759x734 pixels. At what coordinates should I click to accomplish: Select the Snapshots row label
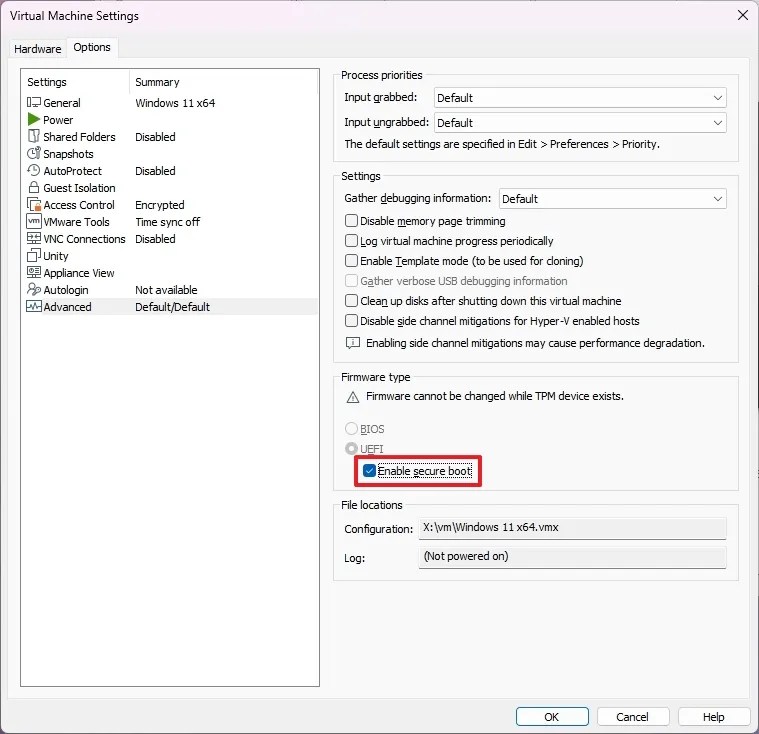pos(68,154)
